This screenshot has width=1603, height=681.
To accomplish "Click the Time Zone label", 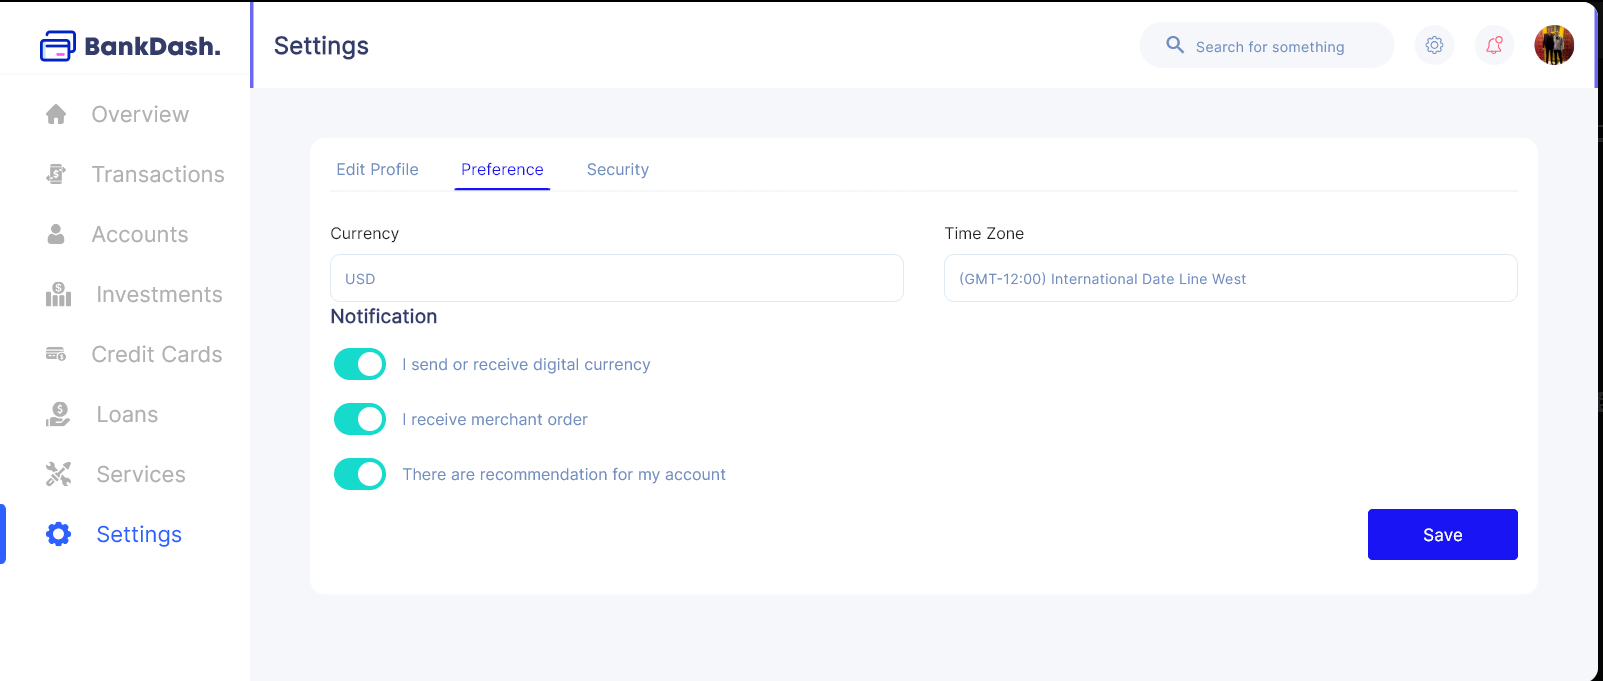I will pyautogui.click(x=984, y=233).
